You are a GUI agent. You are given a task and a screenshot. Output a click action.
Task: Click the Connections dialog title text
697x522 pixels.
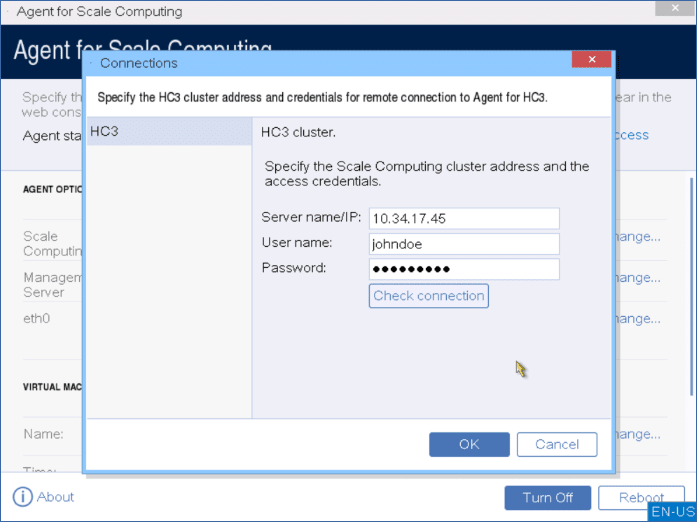click(139, 63)
